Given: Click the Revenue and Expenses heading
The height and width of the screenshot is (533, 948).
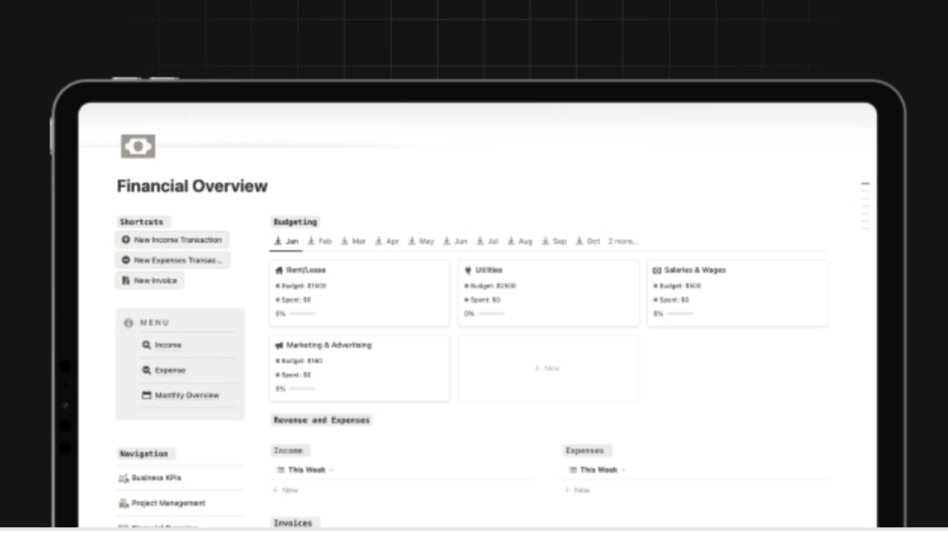Looking at the screenshot, I should pyautogui.click(x=322, y=420).
